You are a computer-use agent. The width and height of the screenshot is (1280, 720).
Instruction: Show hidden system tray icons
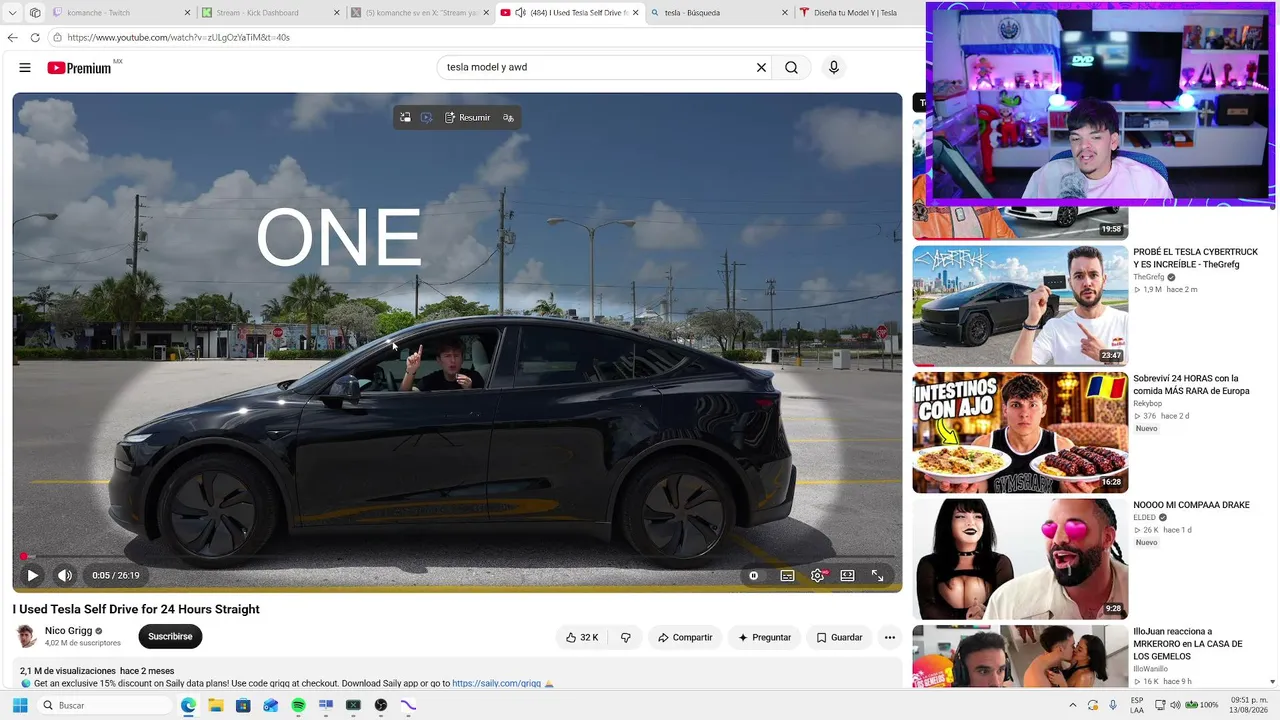pos(1073,705)
